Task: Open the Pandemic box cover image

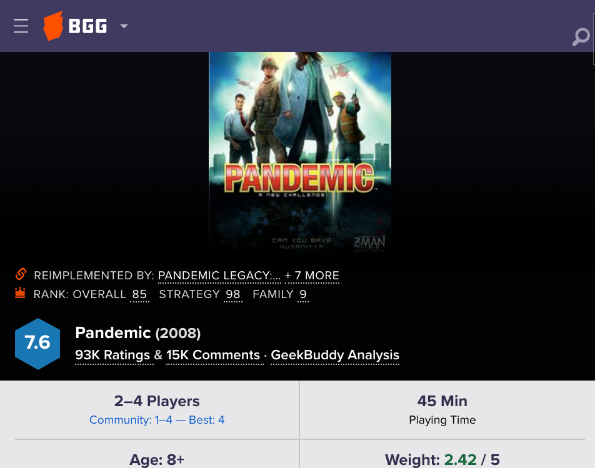Action: 300,152
